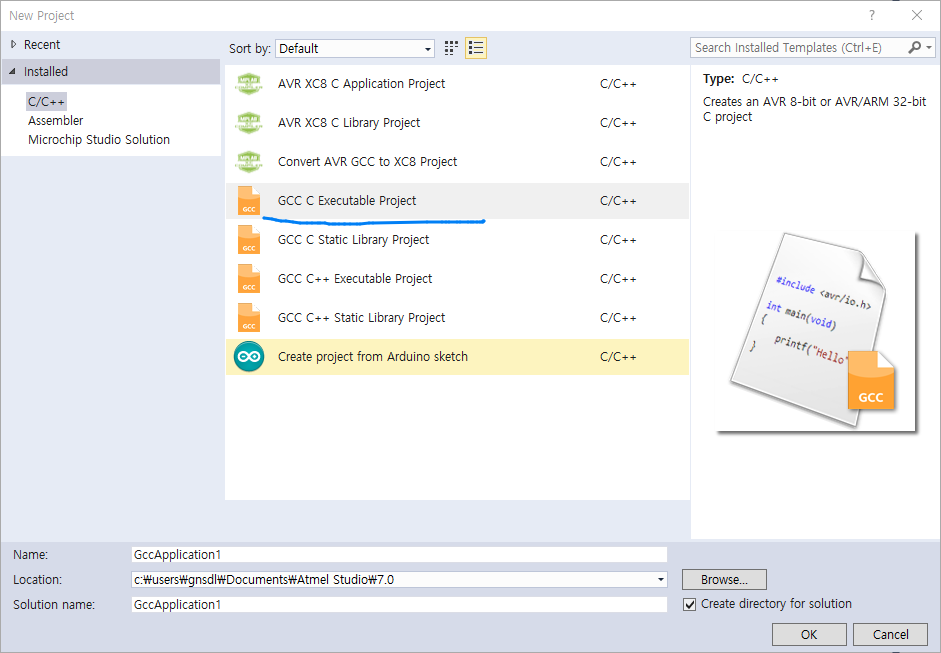Select GCC C++ Executable Project template
941x653 pixels.
point(457,279)
